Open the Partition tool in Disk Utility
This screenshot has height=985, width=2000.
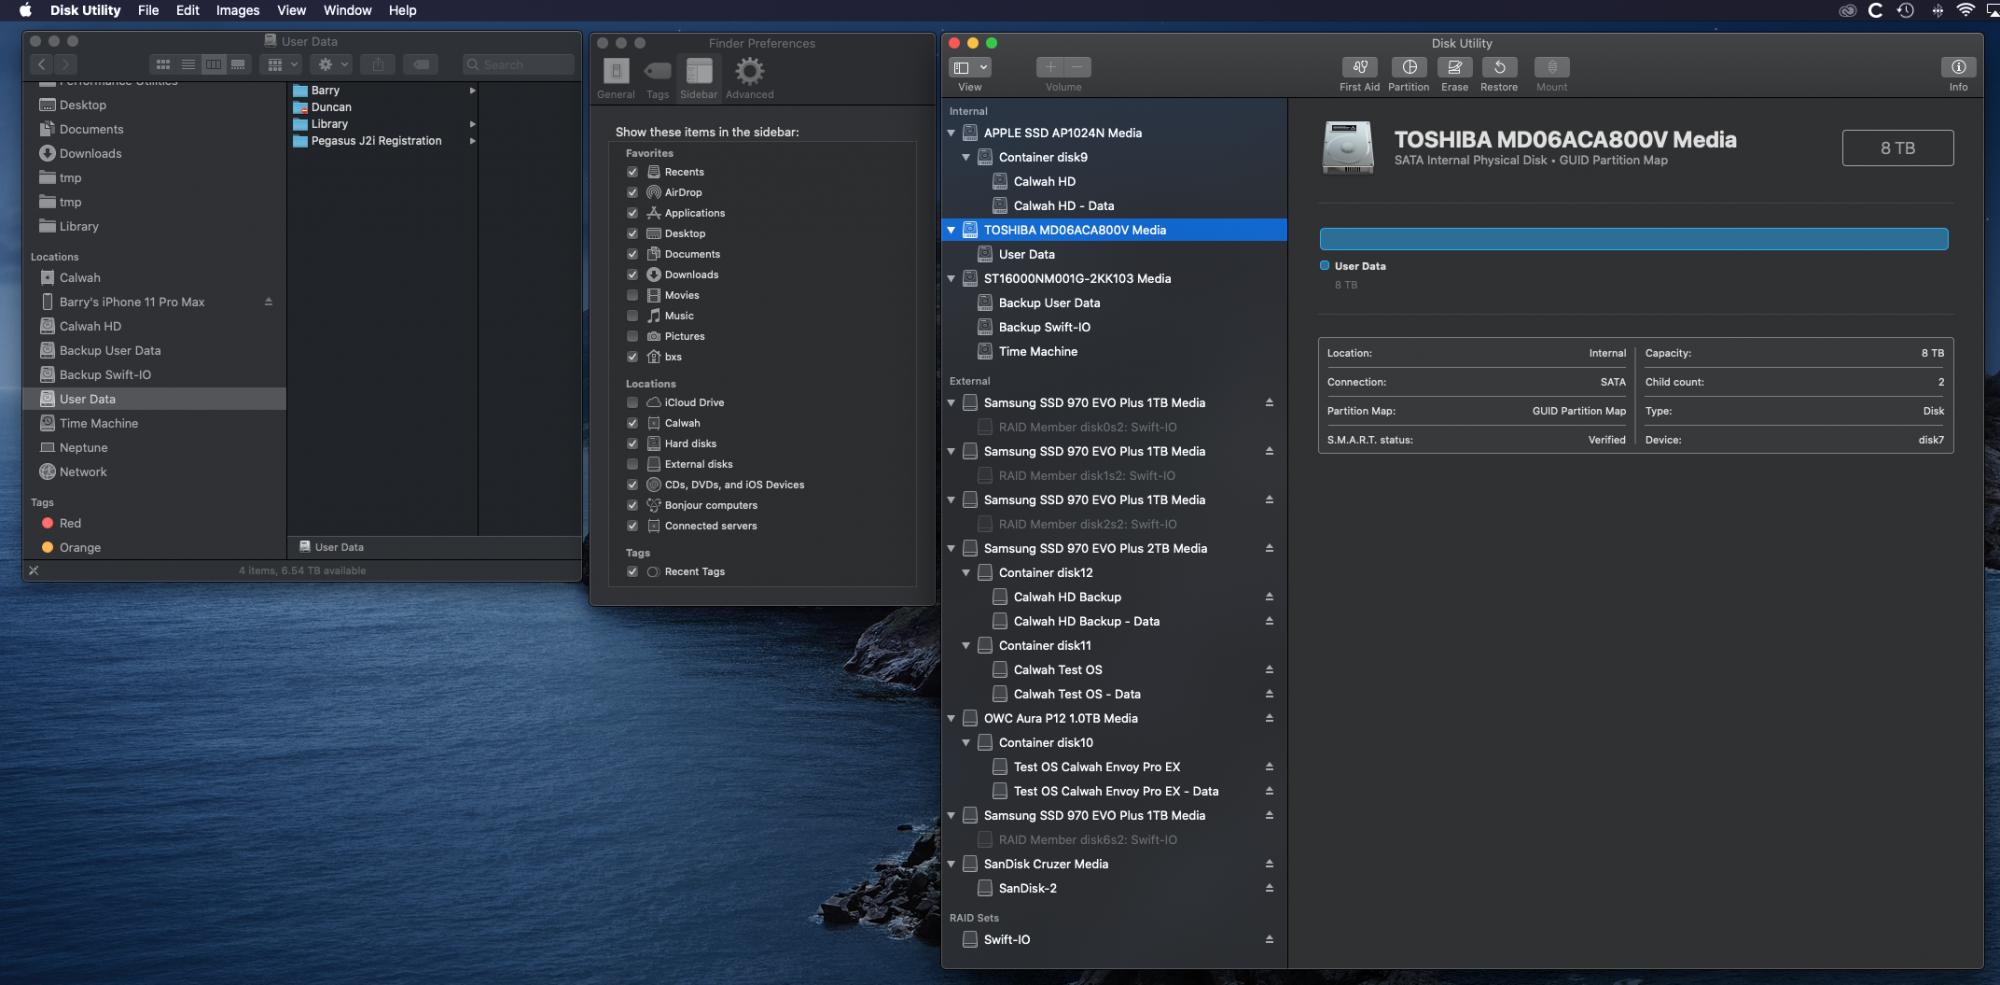pyautogui.click(x=1409, y=67)
